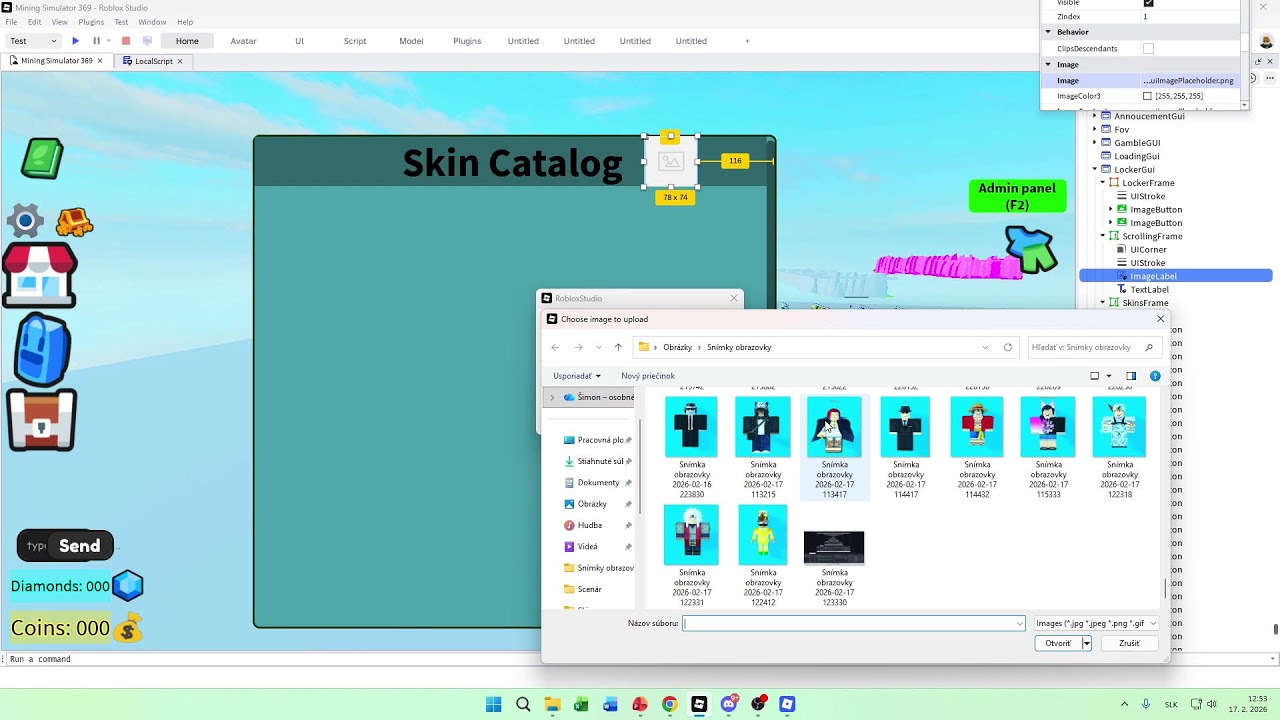Click the Pause test button
Image resolution: width=1280 pixels, height=720 pixels.
point(96,41)
